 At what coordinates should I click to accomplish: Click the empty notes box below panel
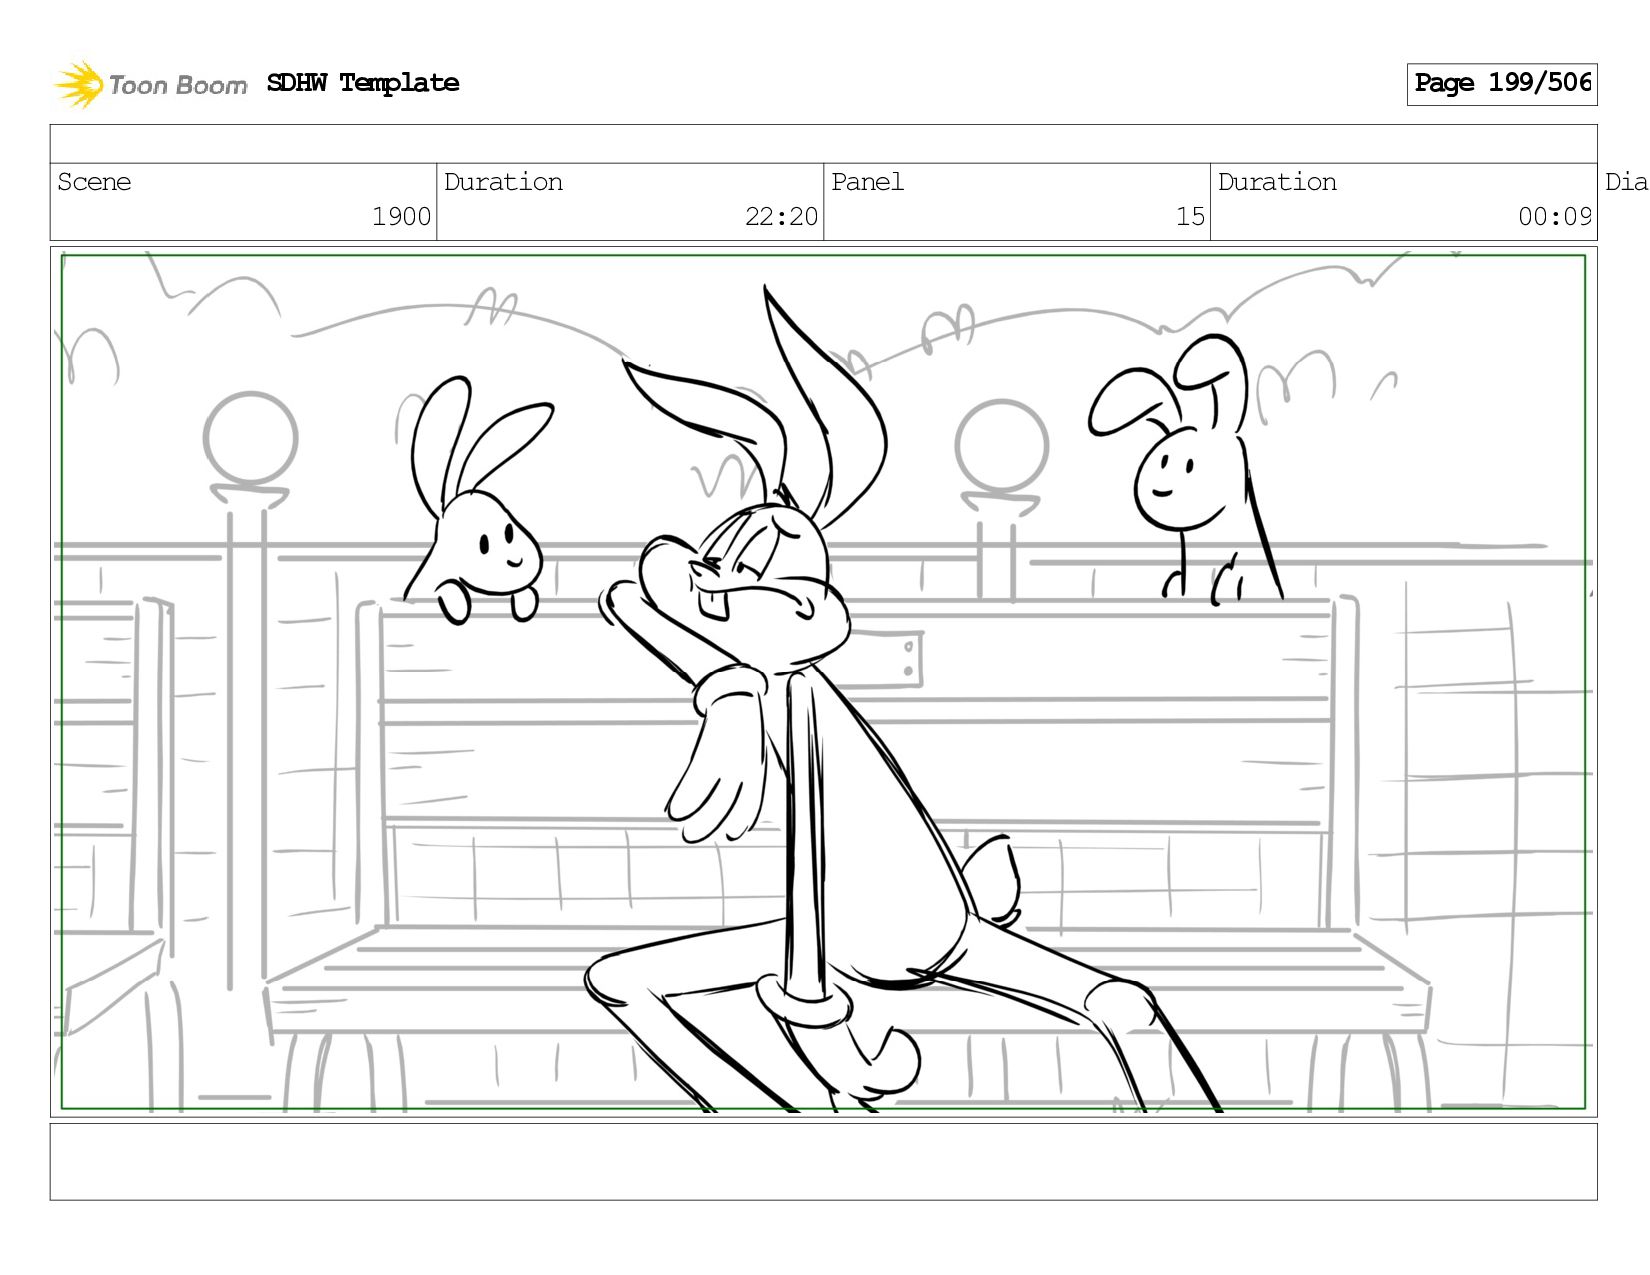point(823,1162)
